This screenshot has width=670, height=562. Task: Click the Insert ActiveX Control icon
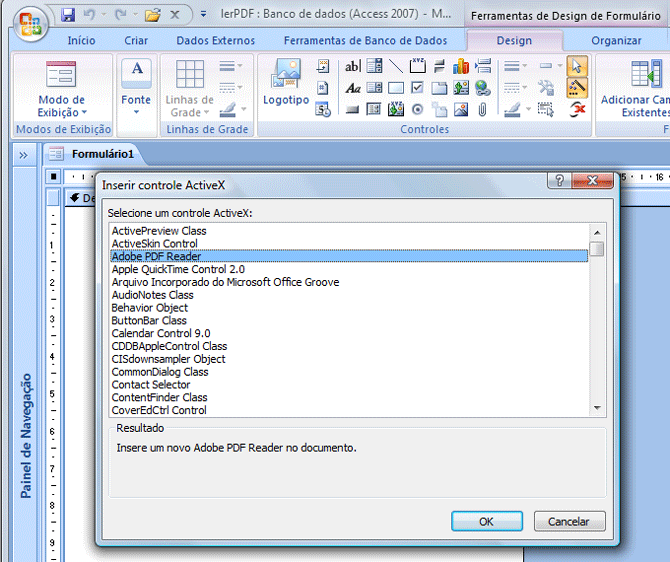click(577, 110)
